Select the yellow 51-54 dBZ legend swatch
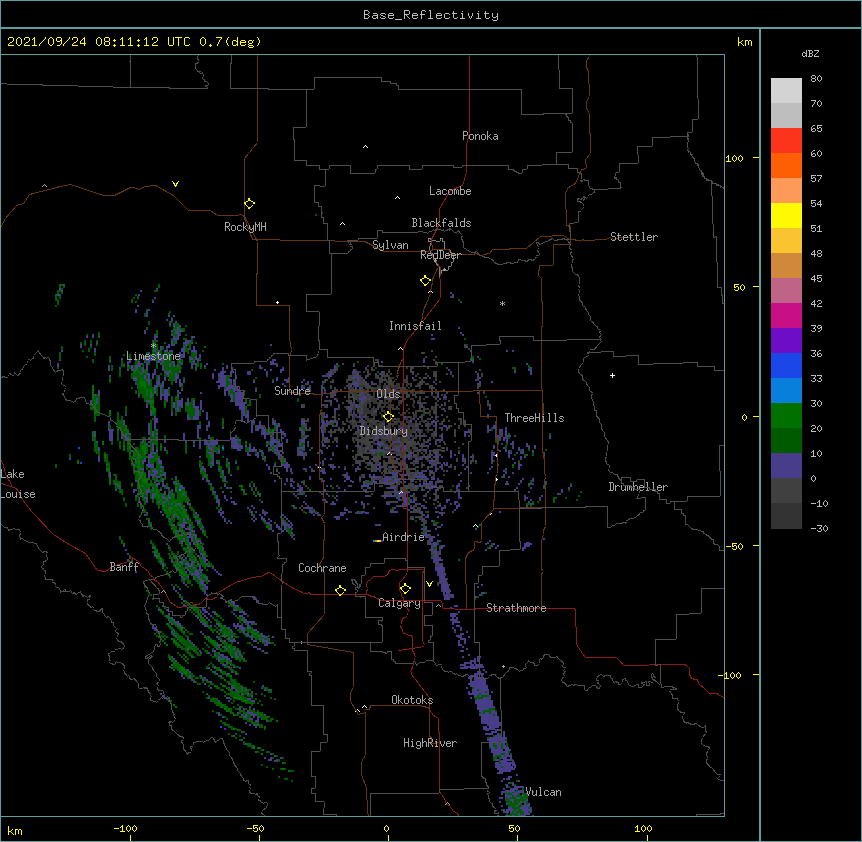Screen dimensions: 862x842 click(786, 215)
